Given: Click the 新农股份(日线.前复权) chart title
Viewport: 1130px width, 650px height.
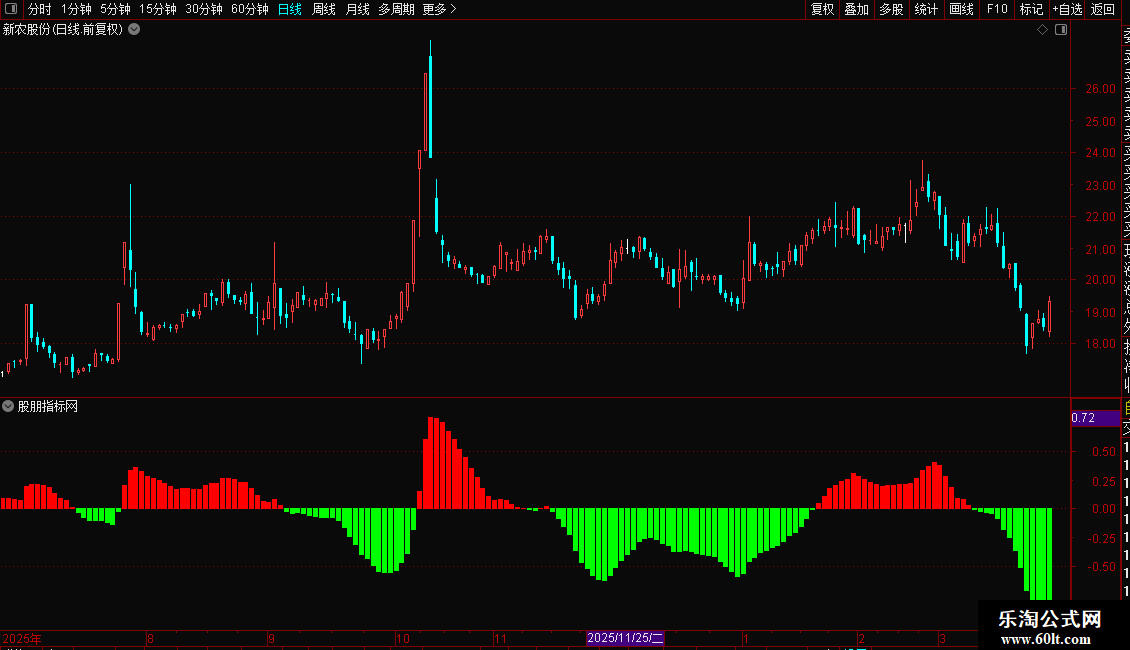Looking at the screenshot, I should tap(63, 30).
